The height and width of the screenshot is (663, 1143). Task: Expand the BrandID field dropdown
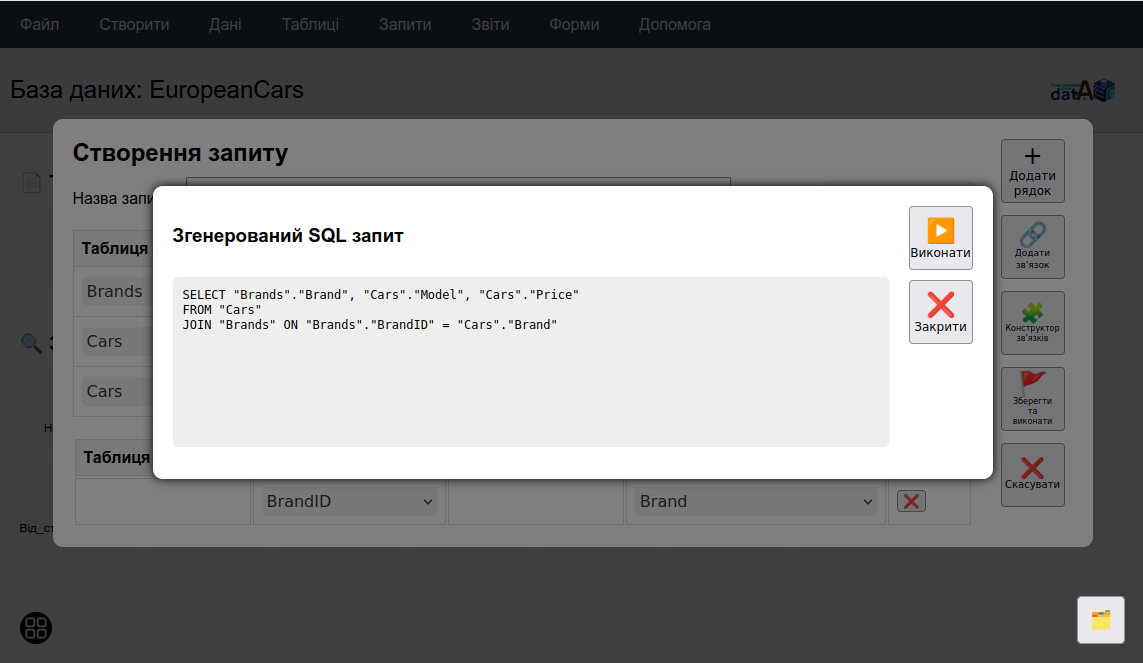[x=349, y=501]
